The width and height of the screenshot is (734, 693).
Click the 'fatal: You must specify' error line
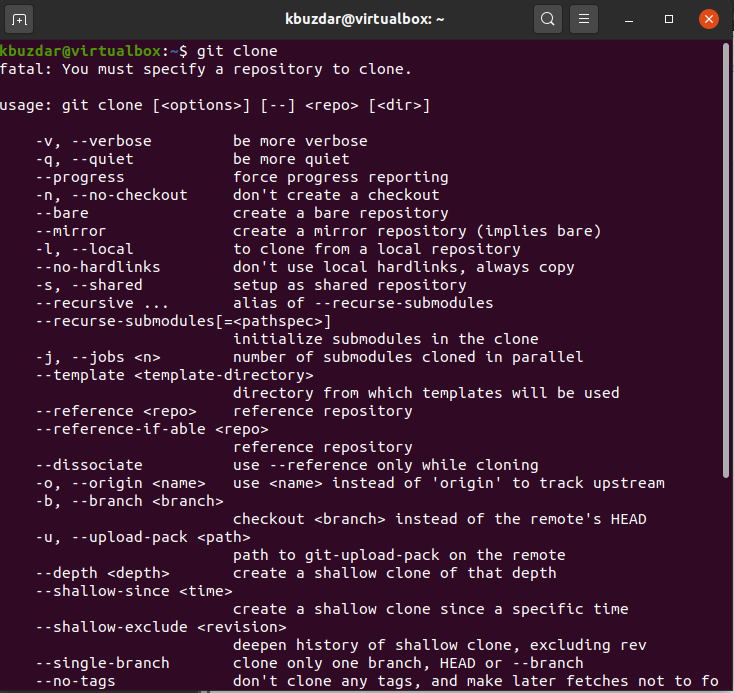(x=205, y=69)
